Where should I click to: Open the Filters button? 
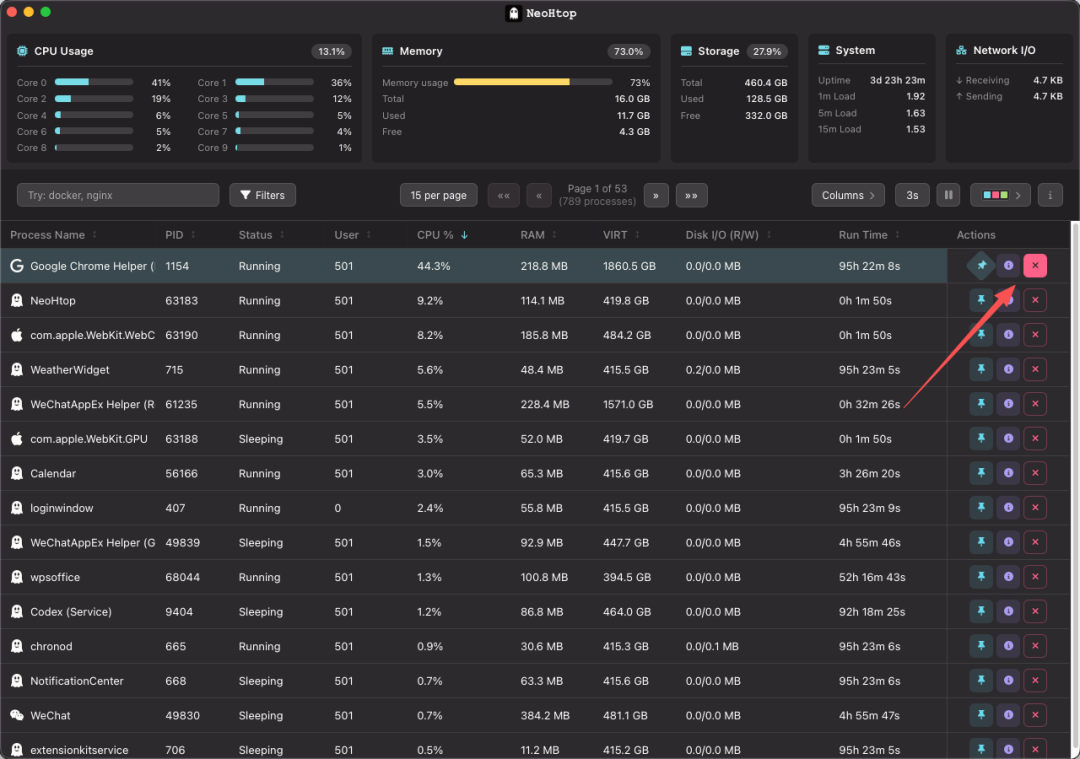262,196
